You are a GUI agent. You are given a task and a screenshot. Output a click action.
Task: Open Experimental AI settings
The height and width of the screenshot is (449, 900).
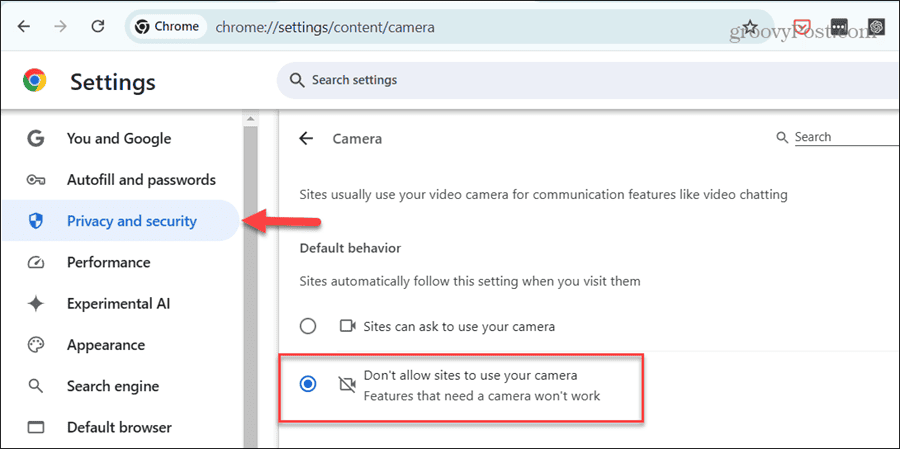pyautogui.click(x=119, y=304)
